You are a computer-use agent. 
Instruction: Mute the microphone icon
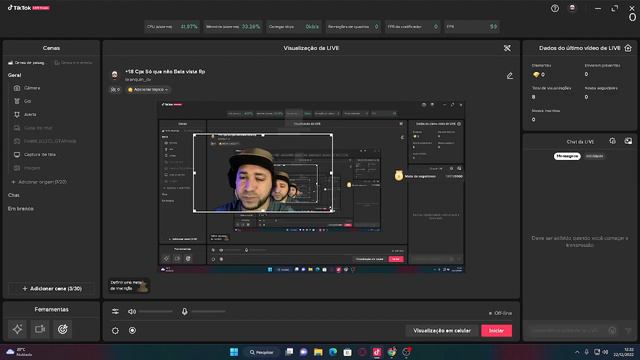184,311
